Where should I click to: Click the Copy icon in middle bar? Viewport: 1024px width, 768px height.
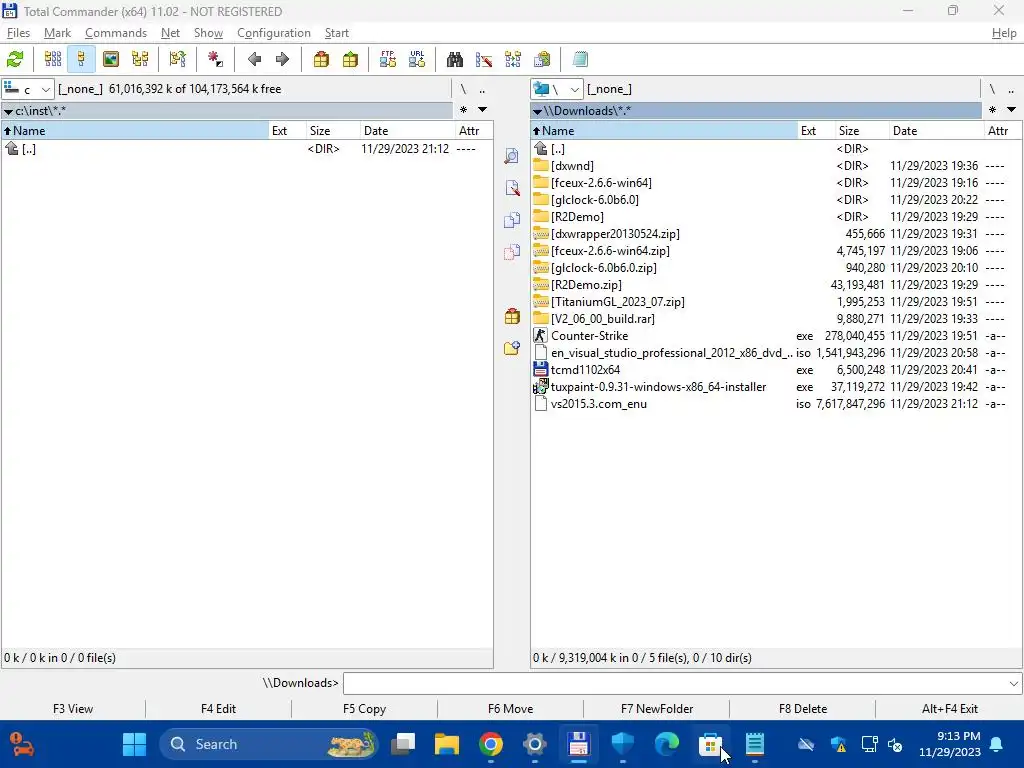point(512,220)
